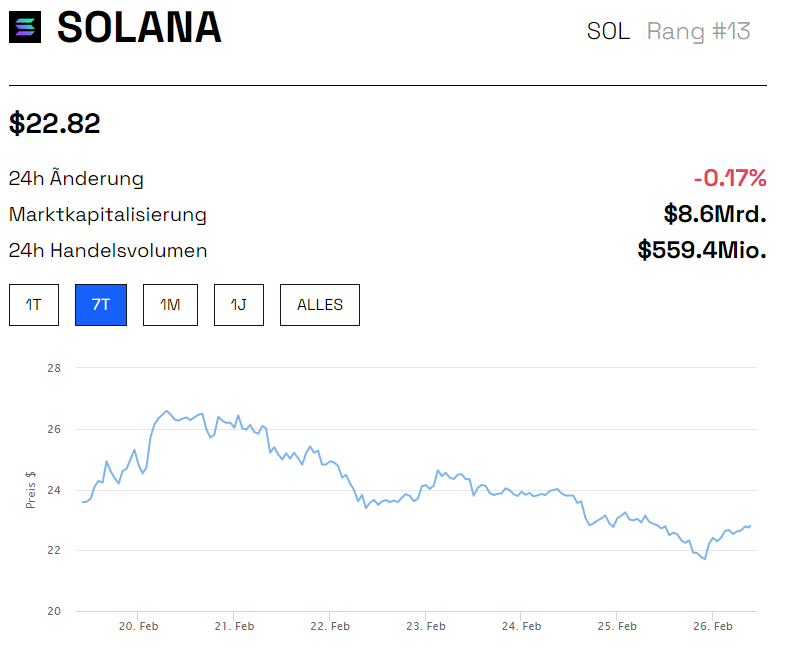Switch chart to 1J range
Screen dimensions: 795x654
pyautogui.click(x=238, y=305)
